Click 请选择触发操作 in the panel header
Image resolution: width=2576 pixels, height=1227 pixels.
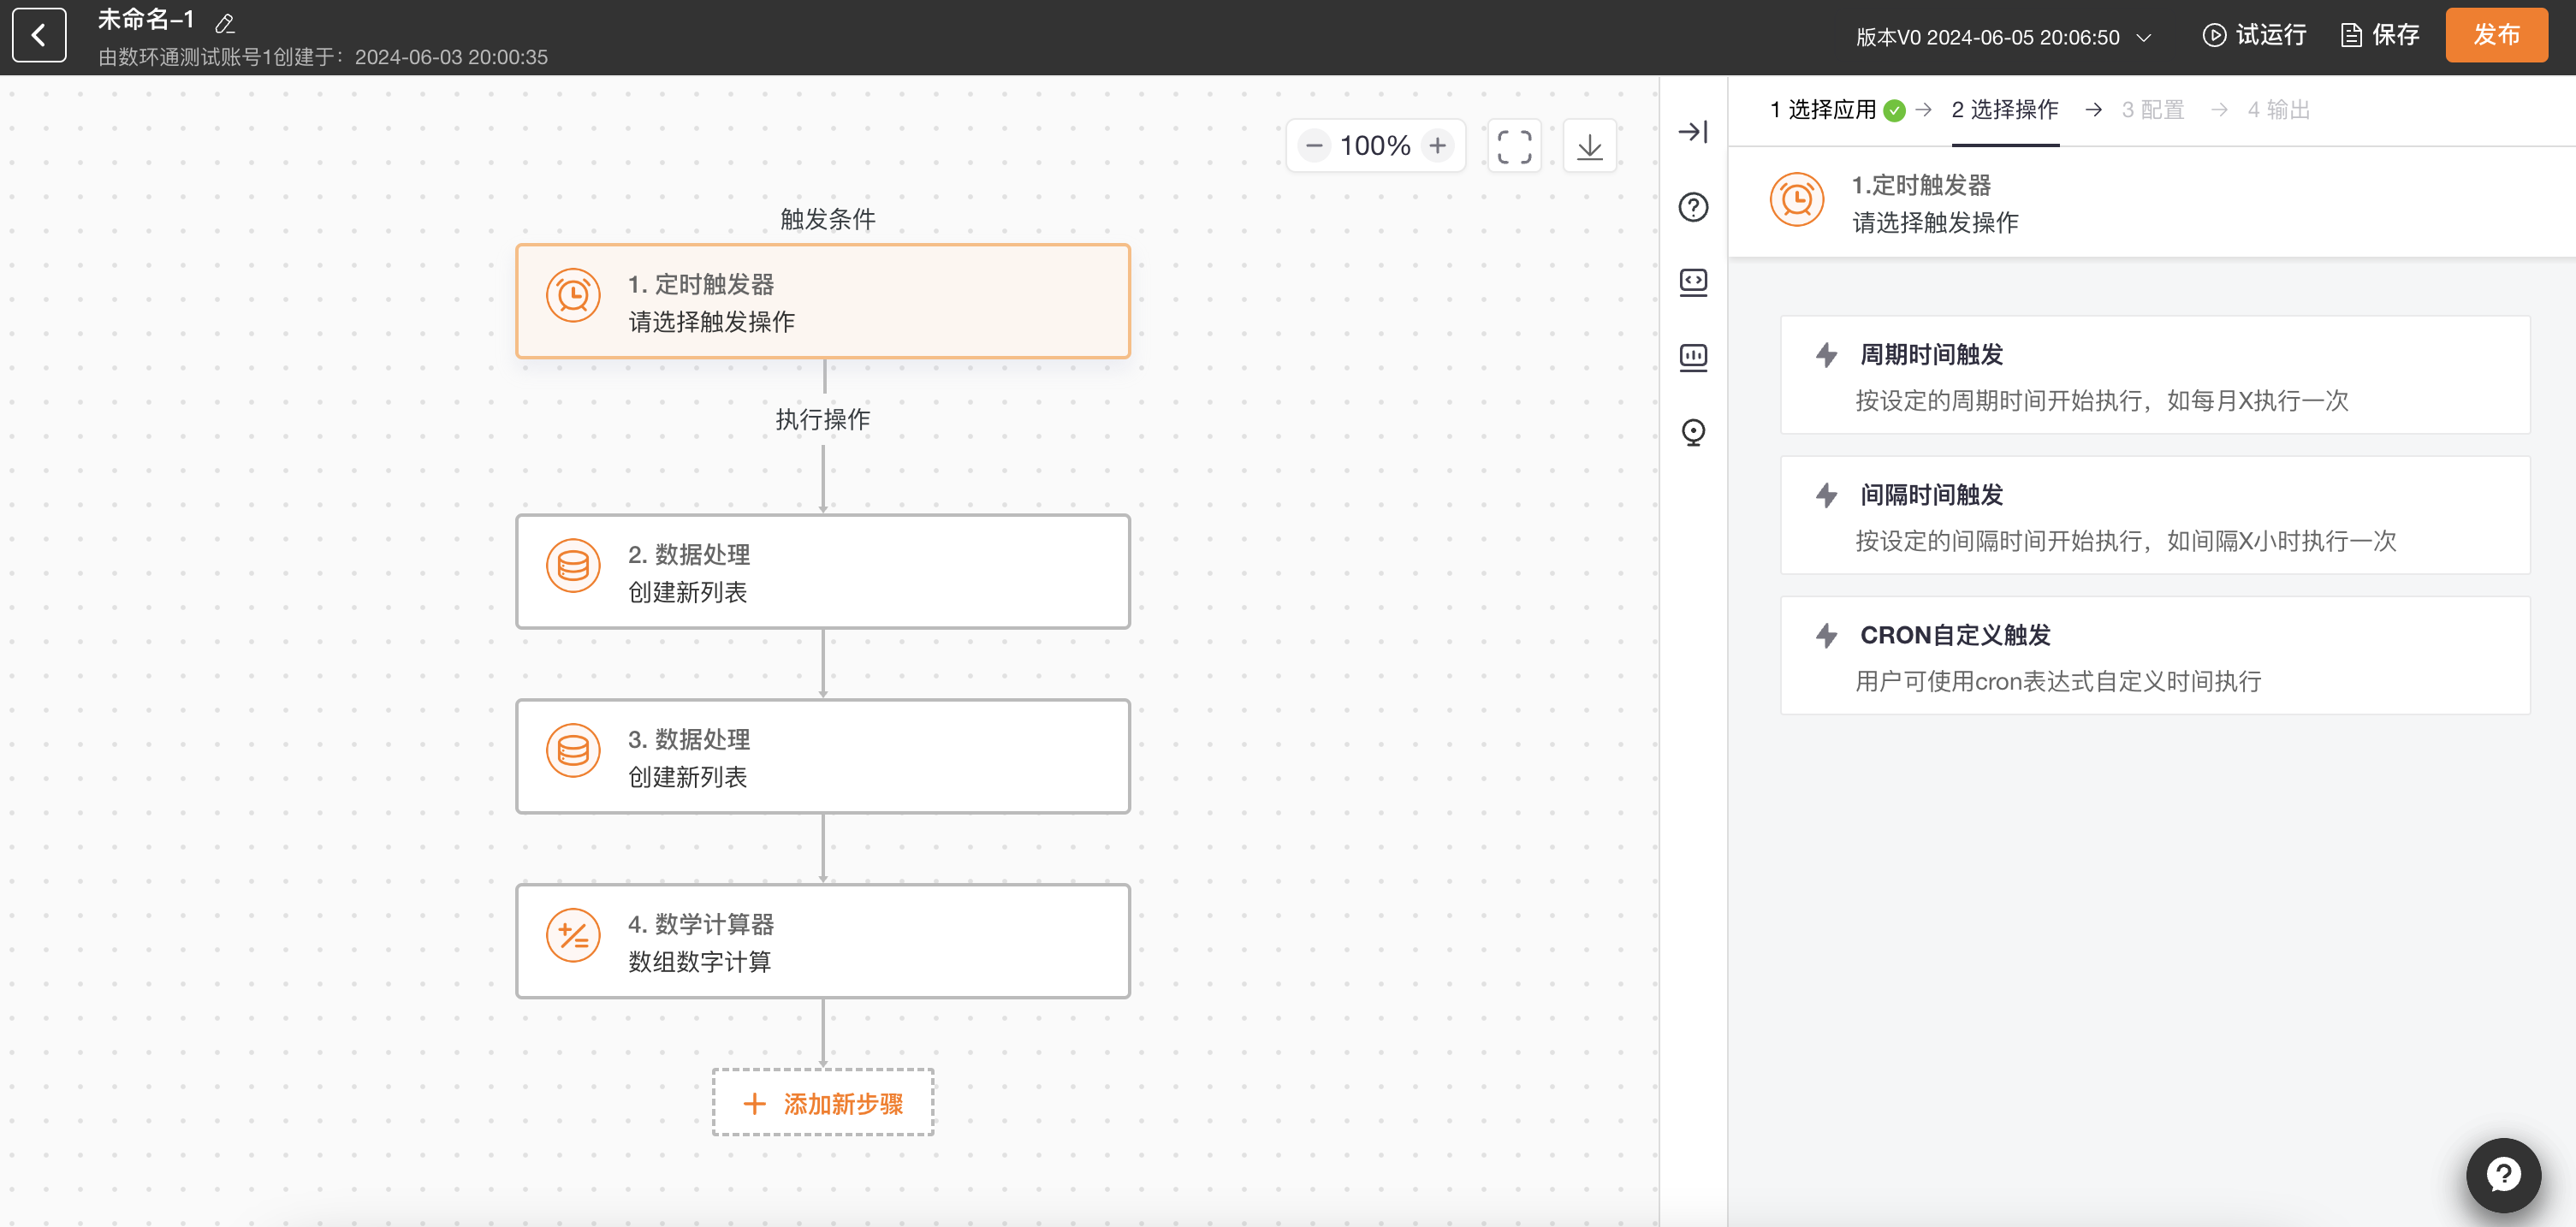pyautogui.click(x=1935, y=222)
